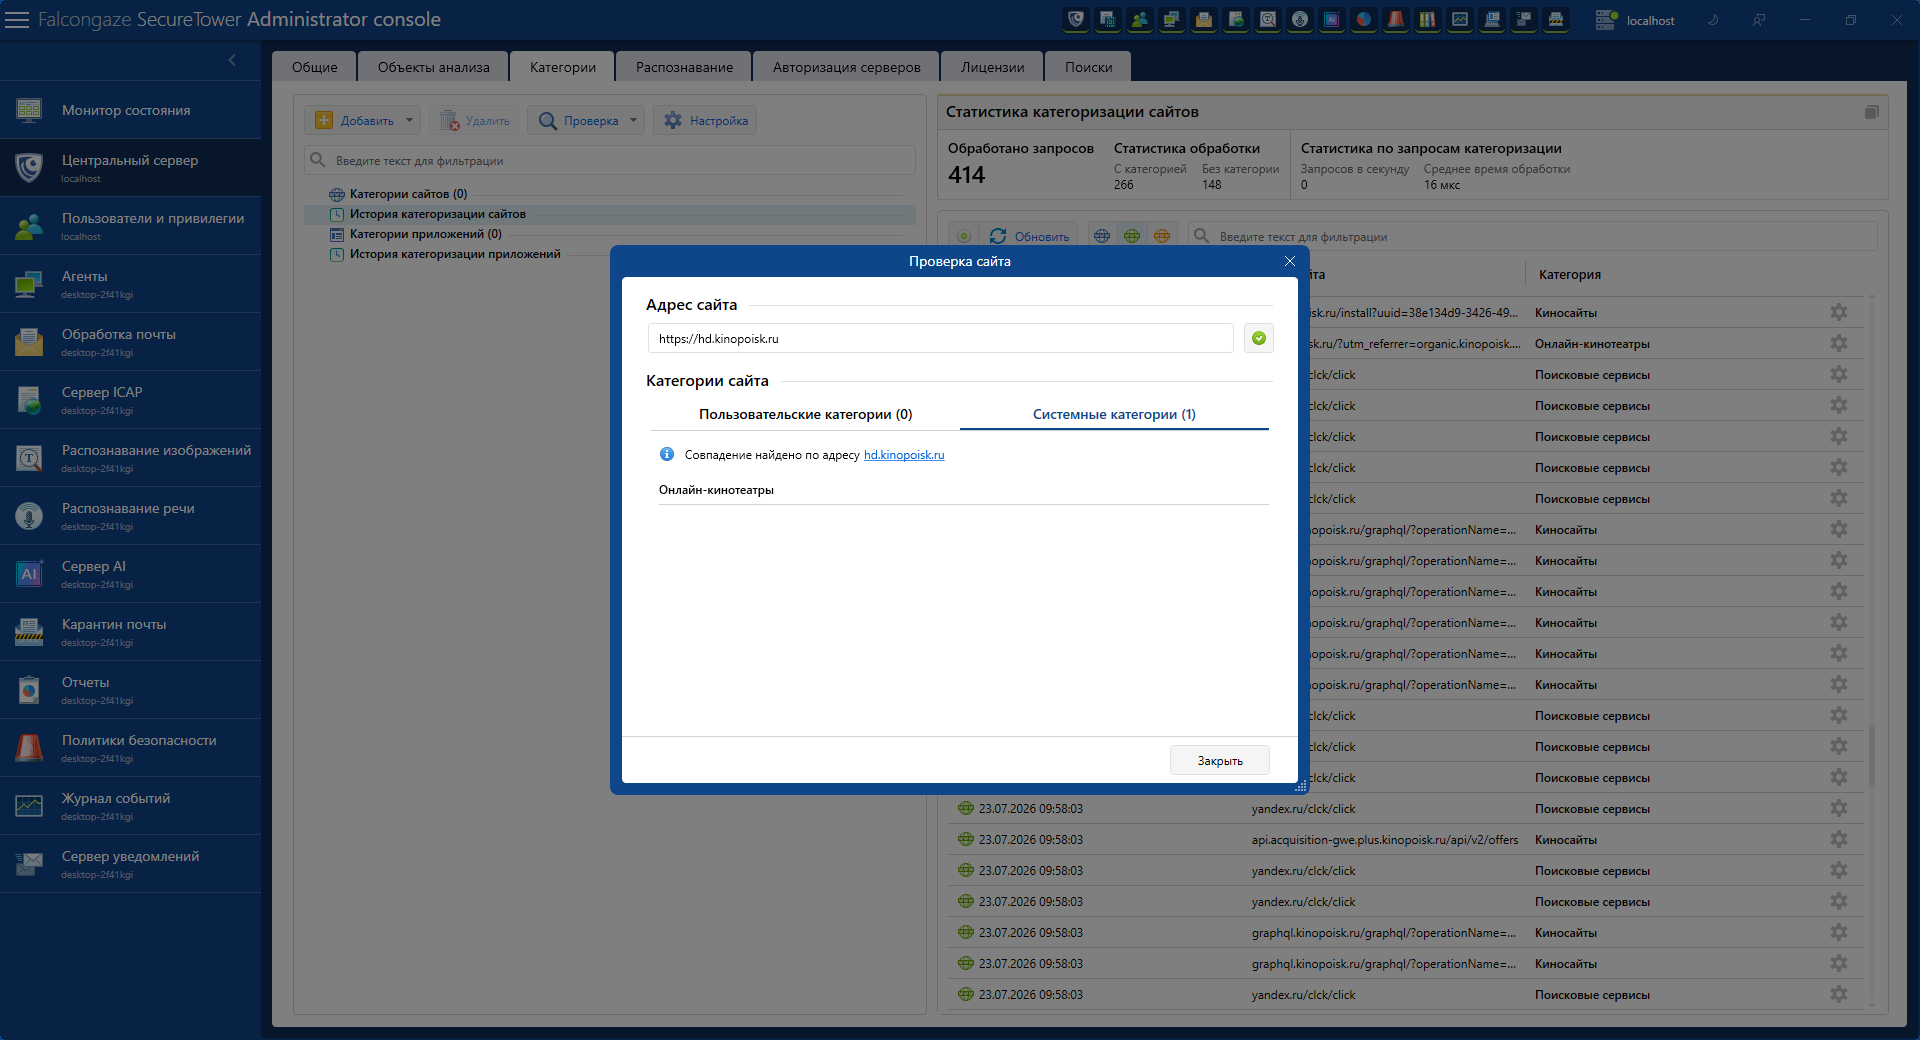Switch to the Объекты анализа tab
The height and width of the screenshot is (1040, 1920).
[x=434, y=67]
